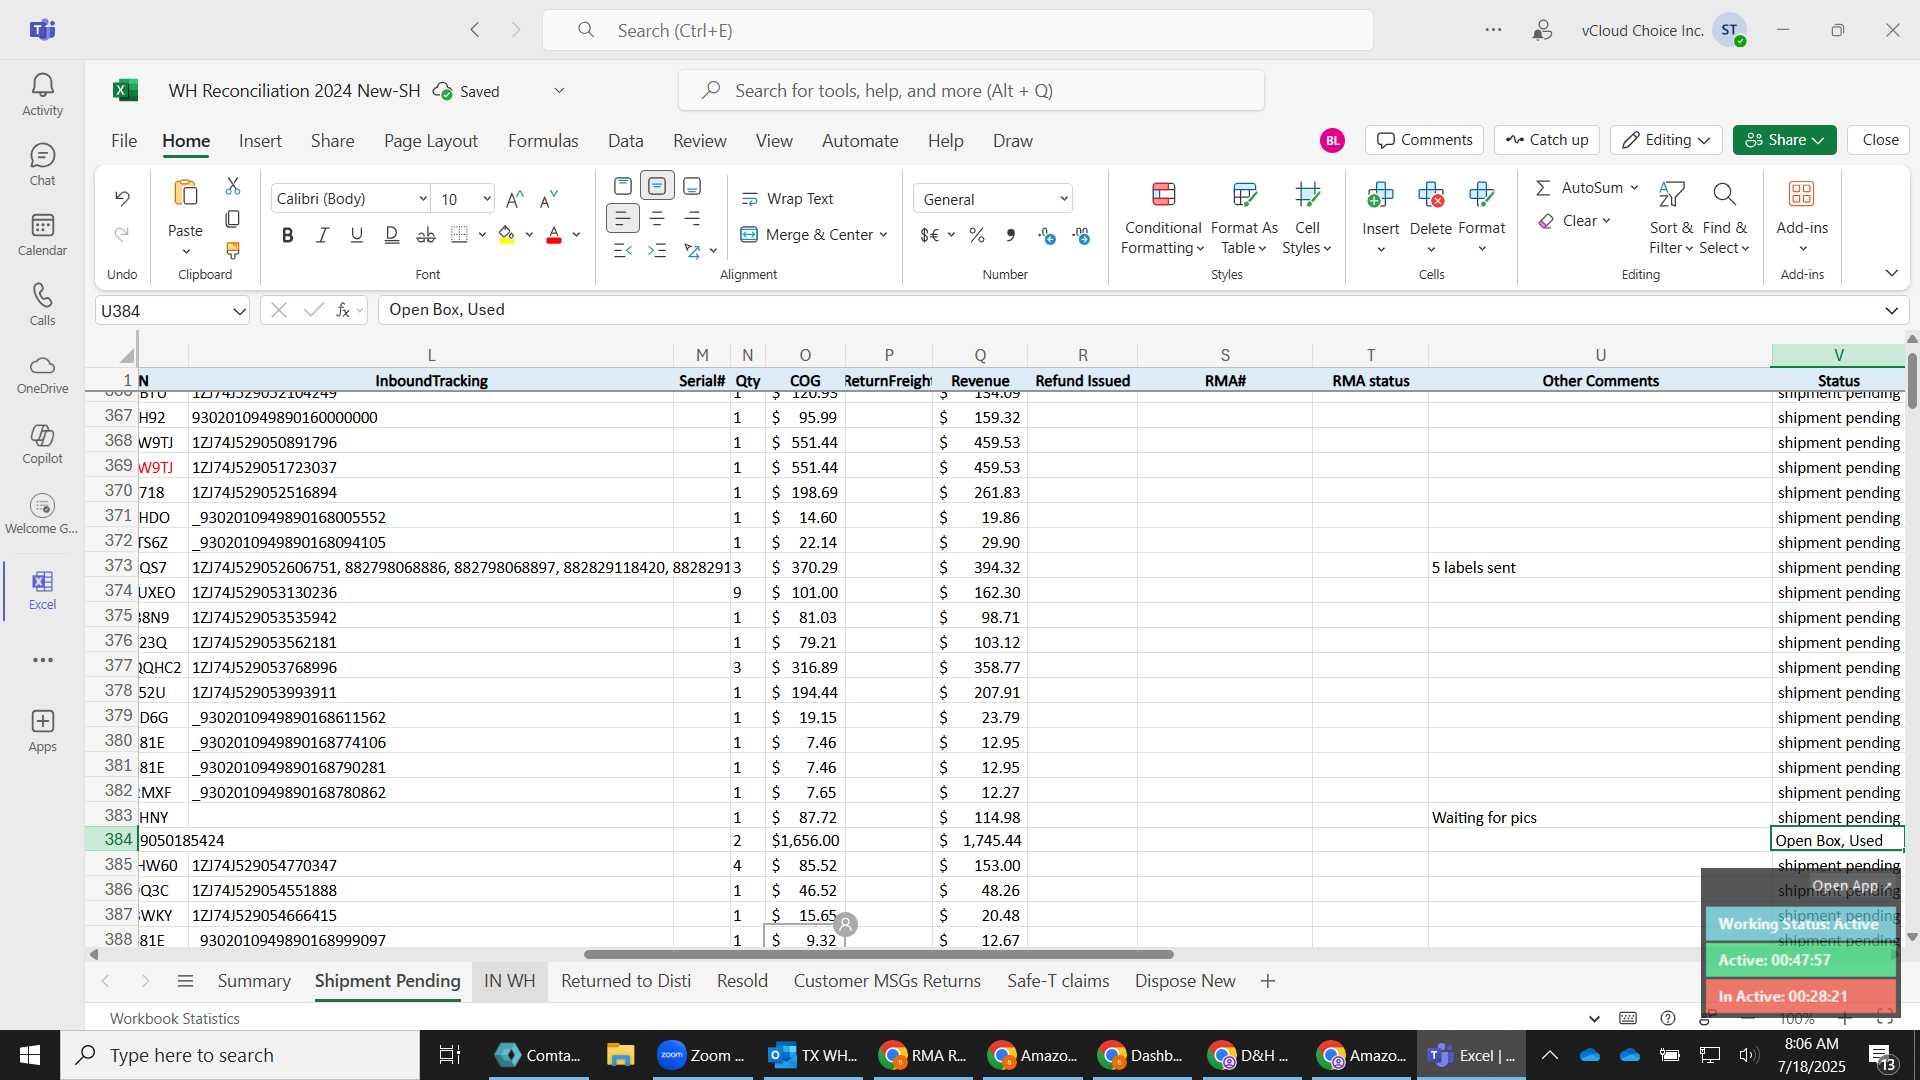Open Chat in the Teams sidebar

point(42,165)
